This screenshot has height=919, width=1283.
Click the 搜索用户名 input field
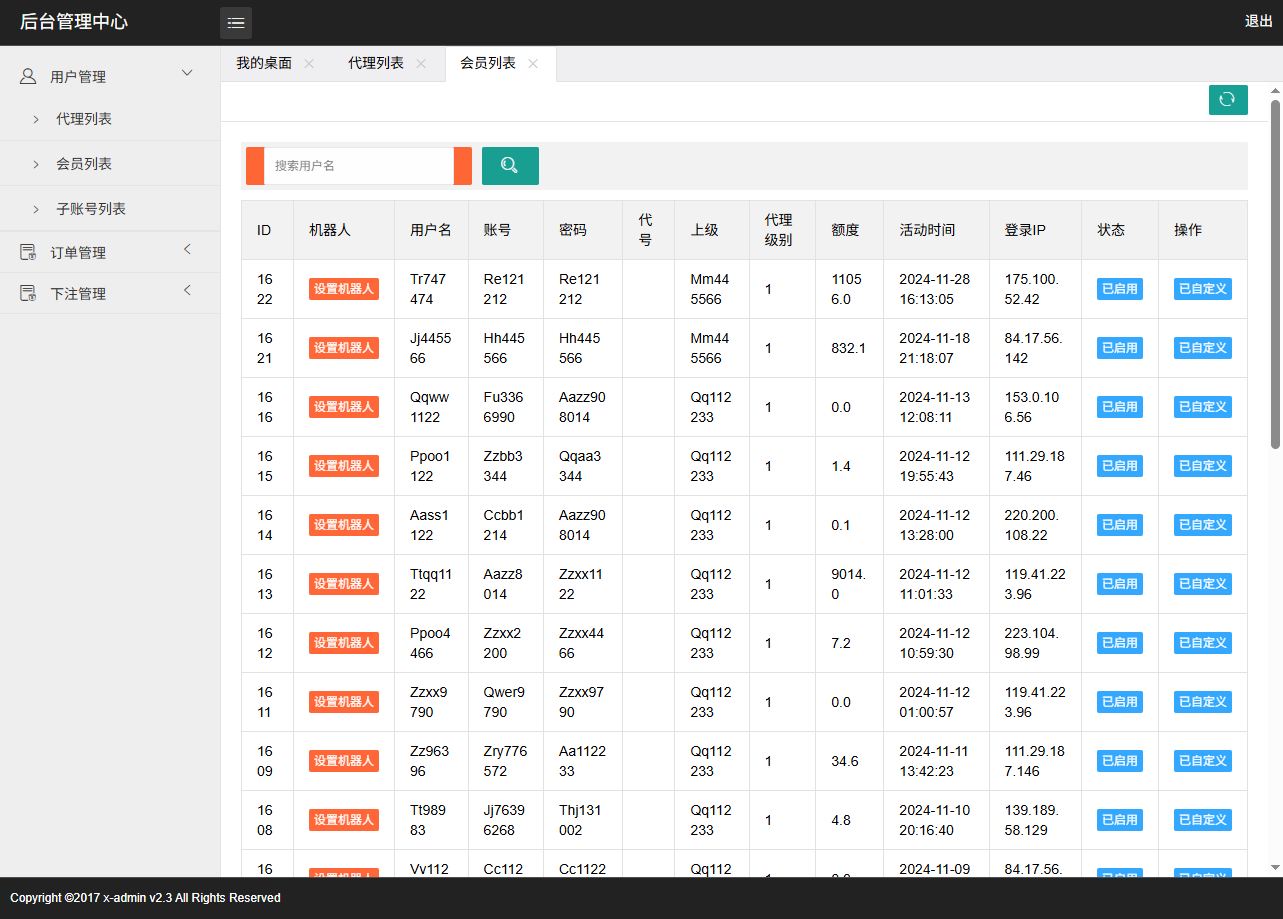358,165
